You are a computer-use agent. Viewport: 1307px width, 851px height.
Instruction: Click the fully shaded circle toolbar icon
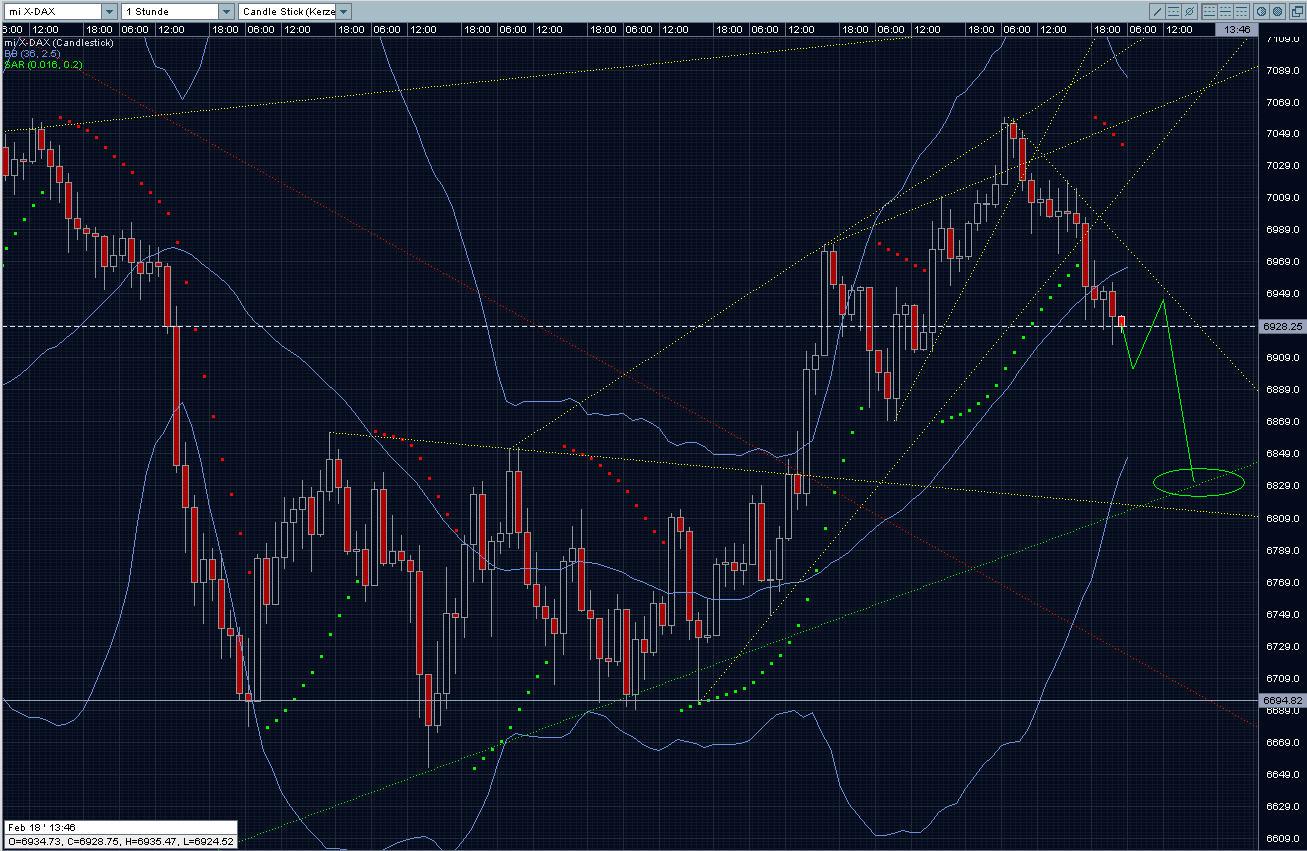tap(1278, 12)
